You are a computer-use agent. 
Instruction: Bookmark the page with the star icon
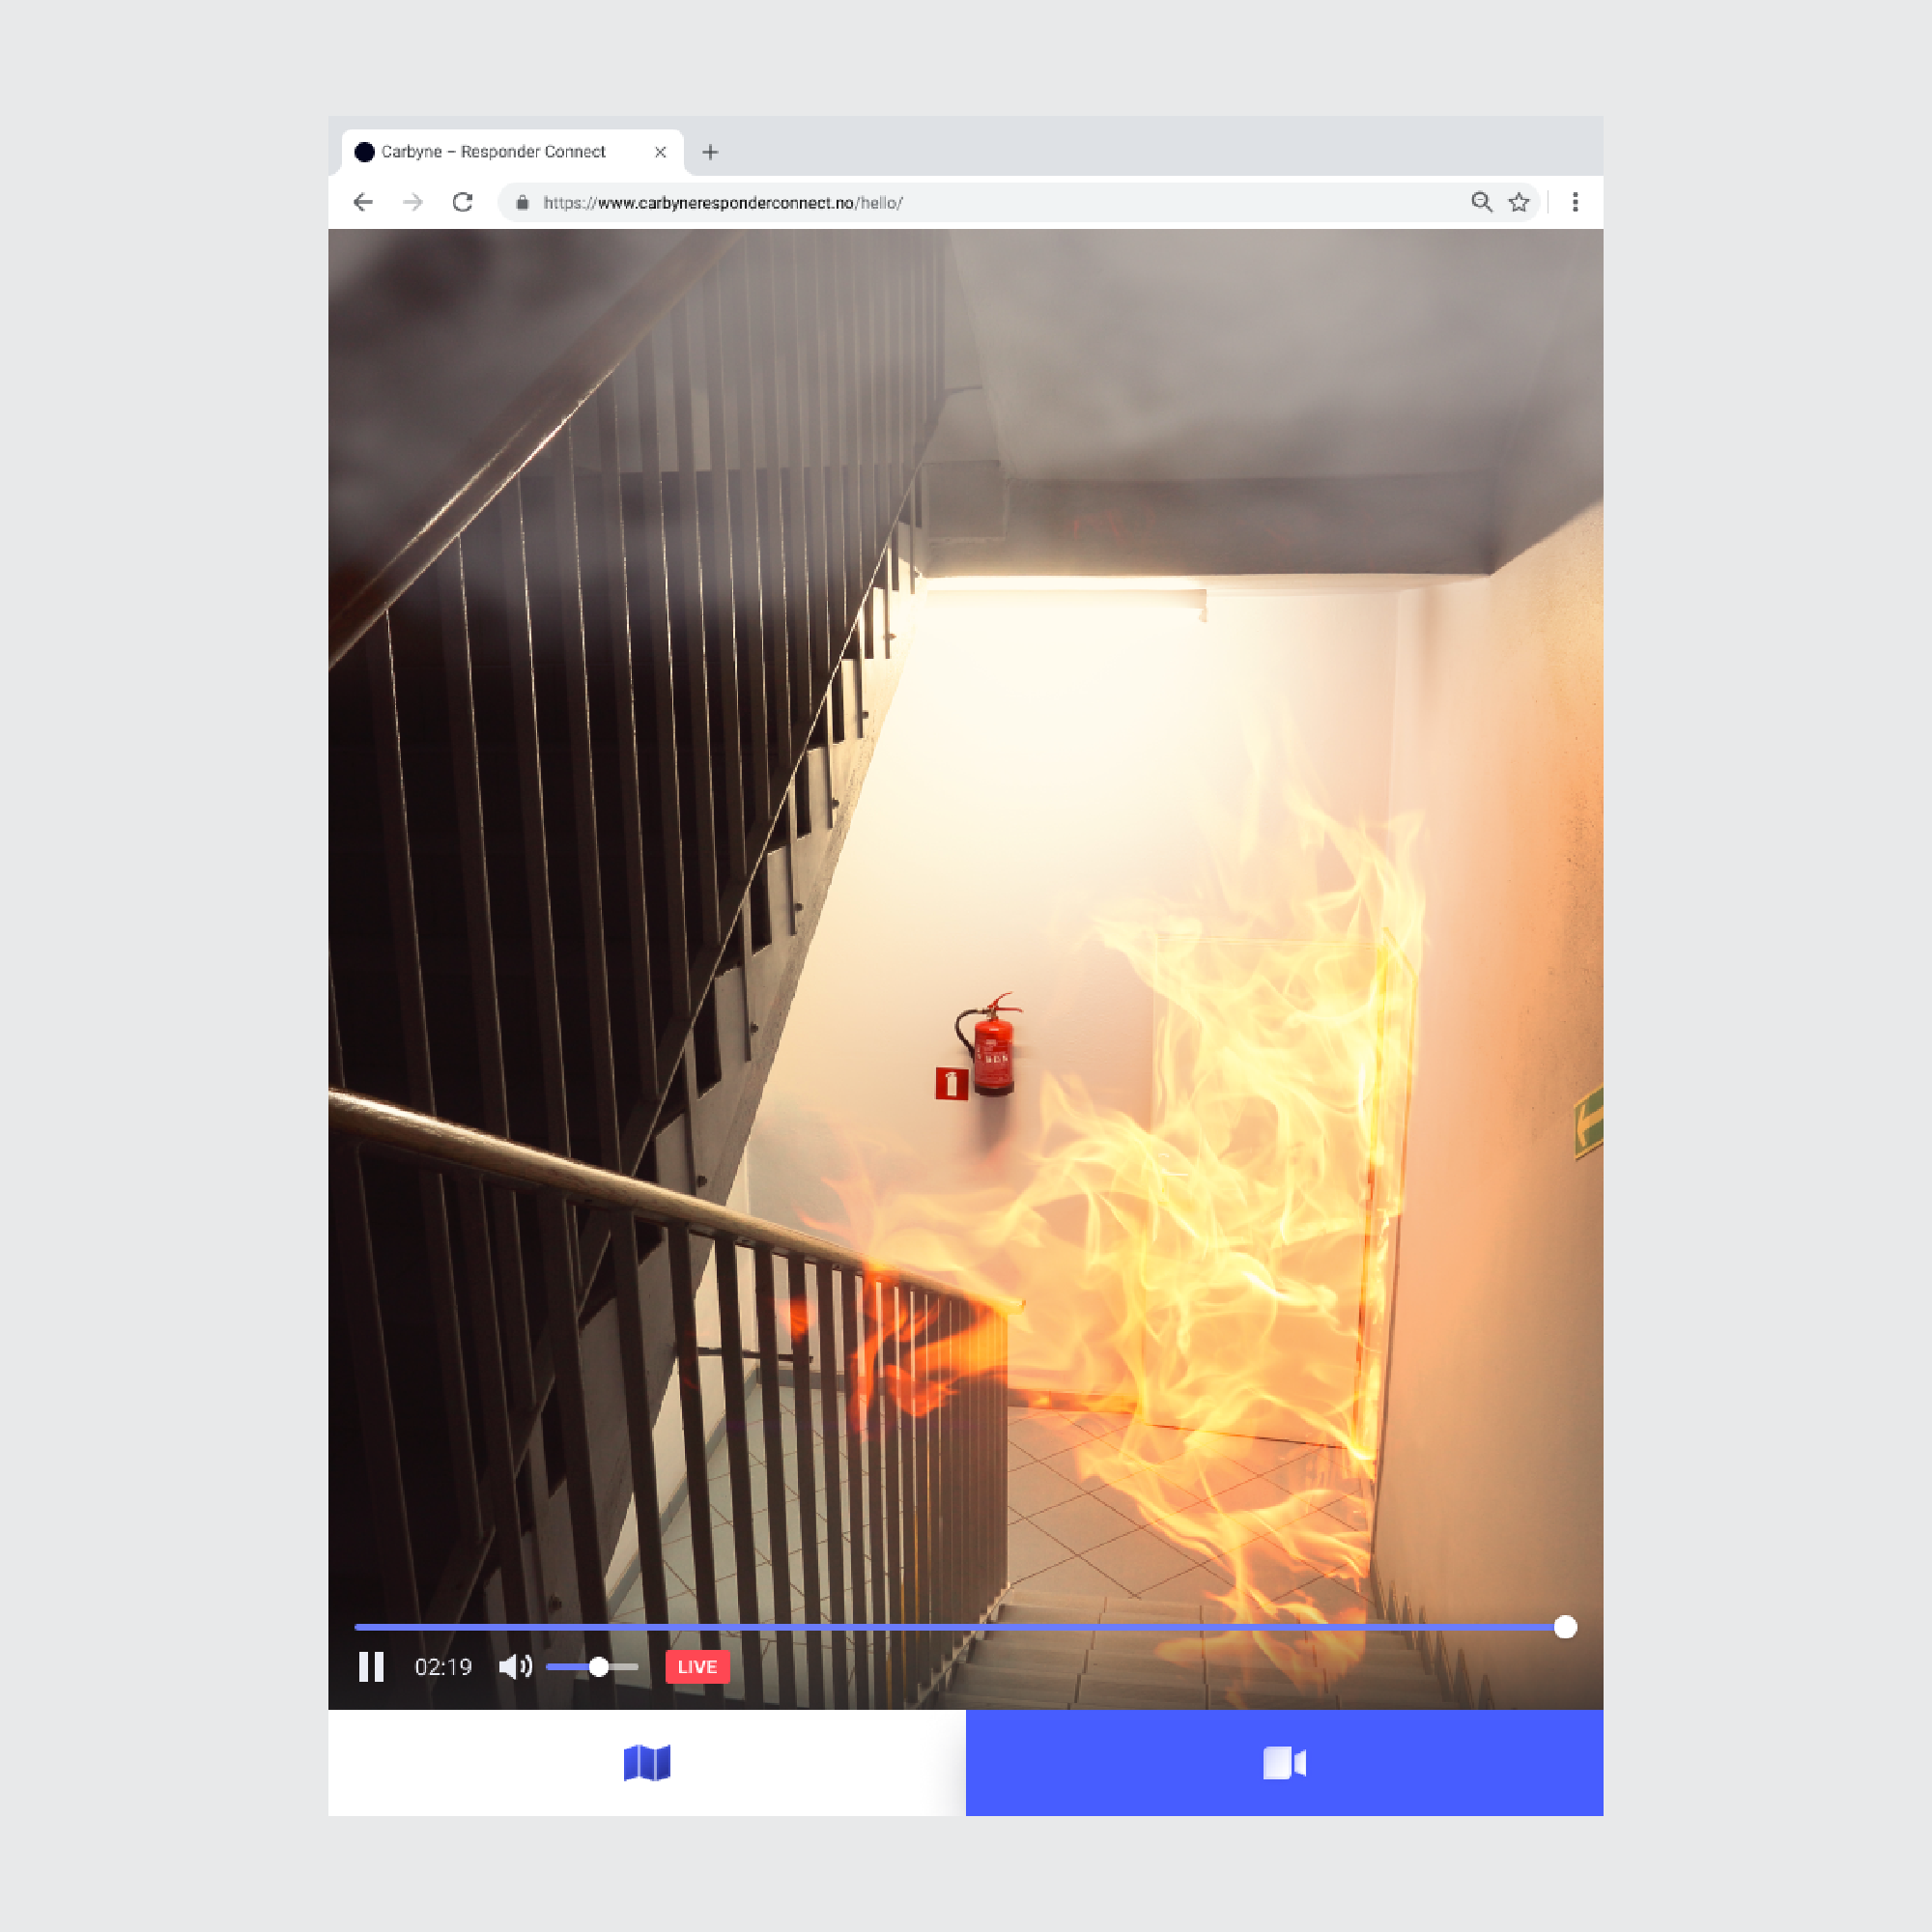tap(1519, 202)
